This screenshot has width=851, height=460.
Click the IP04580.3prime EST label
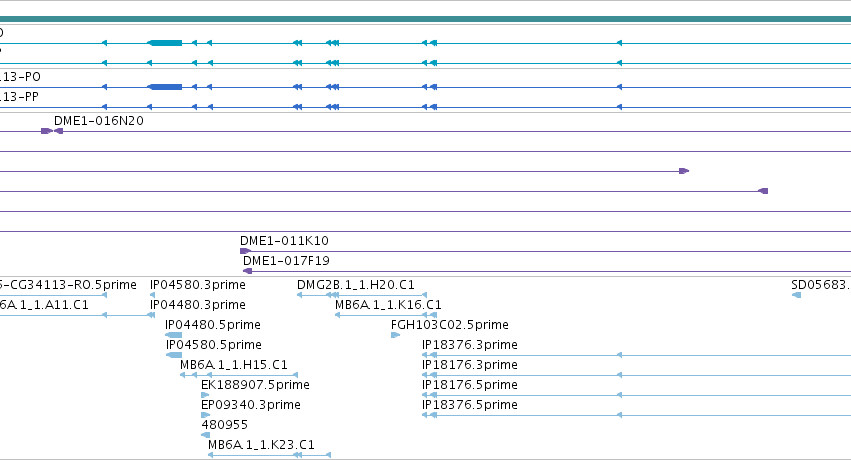(198, 285)
